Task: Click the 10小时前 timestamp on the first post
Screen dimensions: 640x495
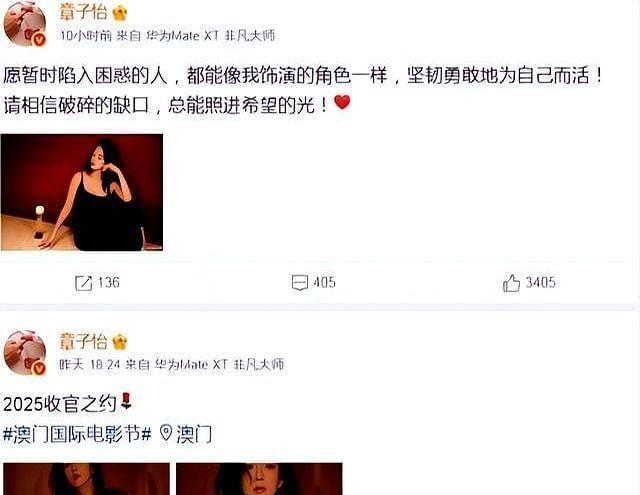Action: click(86, 36)
